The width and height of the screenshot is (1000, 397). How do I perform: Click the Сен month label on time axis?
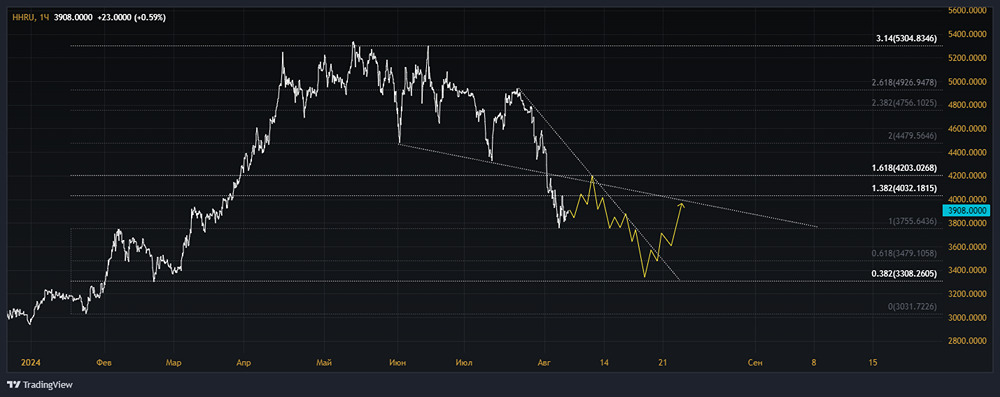tap(755, 363)
